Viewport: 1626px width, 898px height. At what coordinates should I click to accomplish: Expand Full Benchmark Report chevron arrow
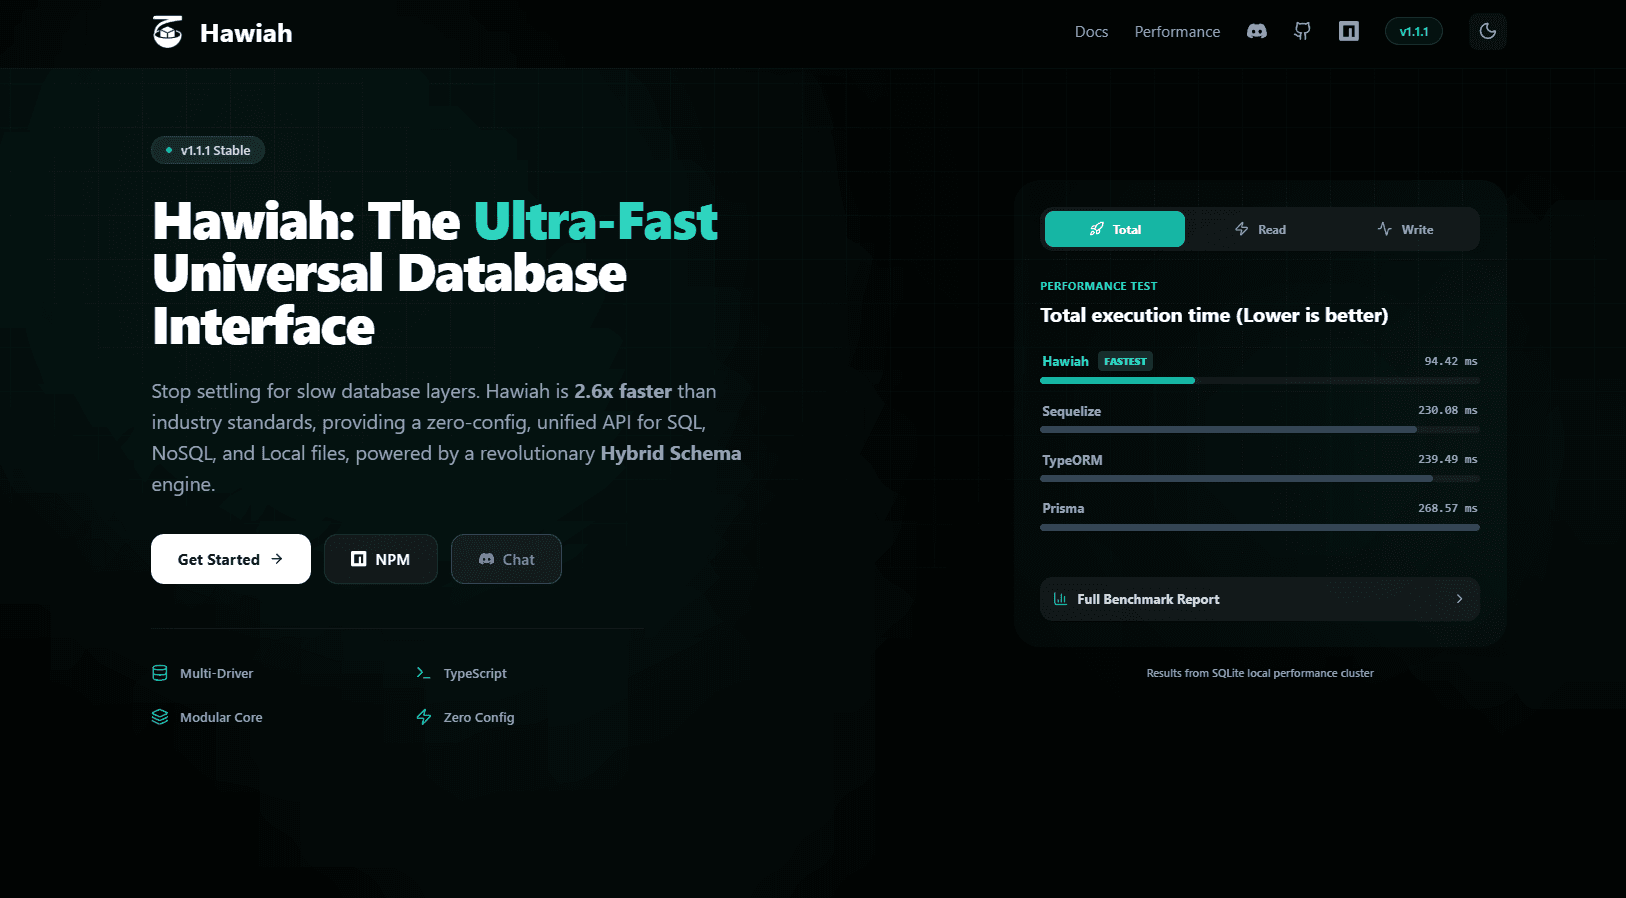tap(1459, 599)
